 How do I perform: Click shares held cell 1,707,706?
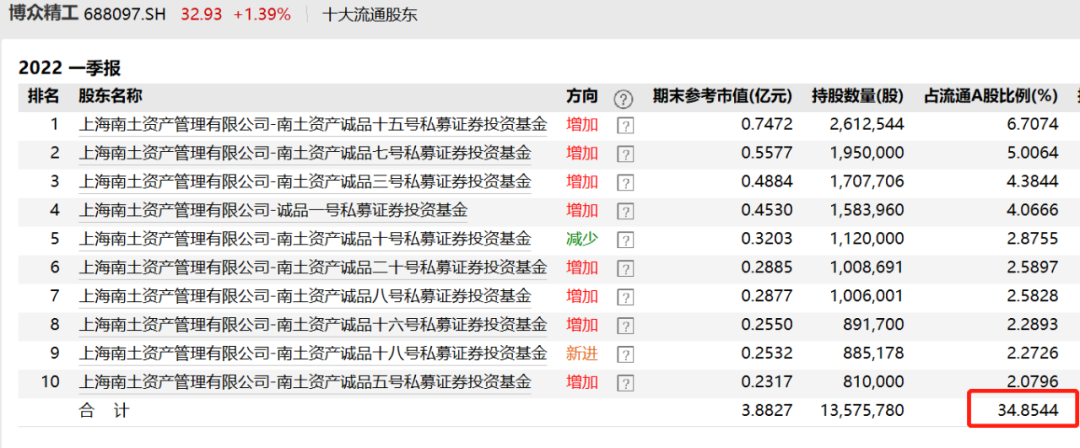[868, 182]
